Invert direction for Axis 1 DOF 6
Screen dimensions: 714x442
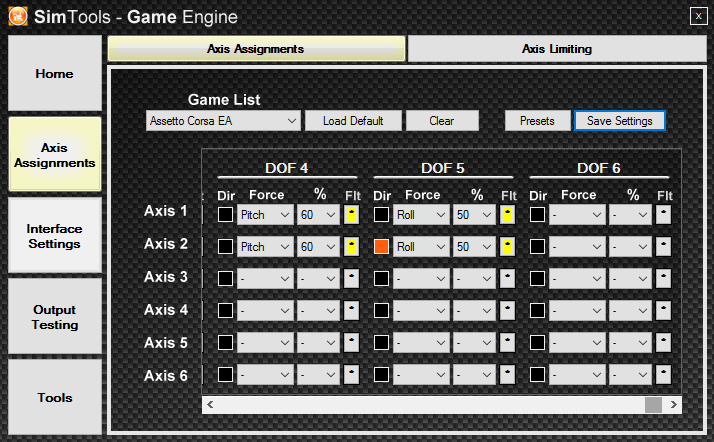pos(537,214)
